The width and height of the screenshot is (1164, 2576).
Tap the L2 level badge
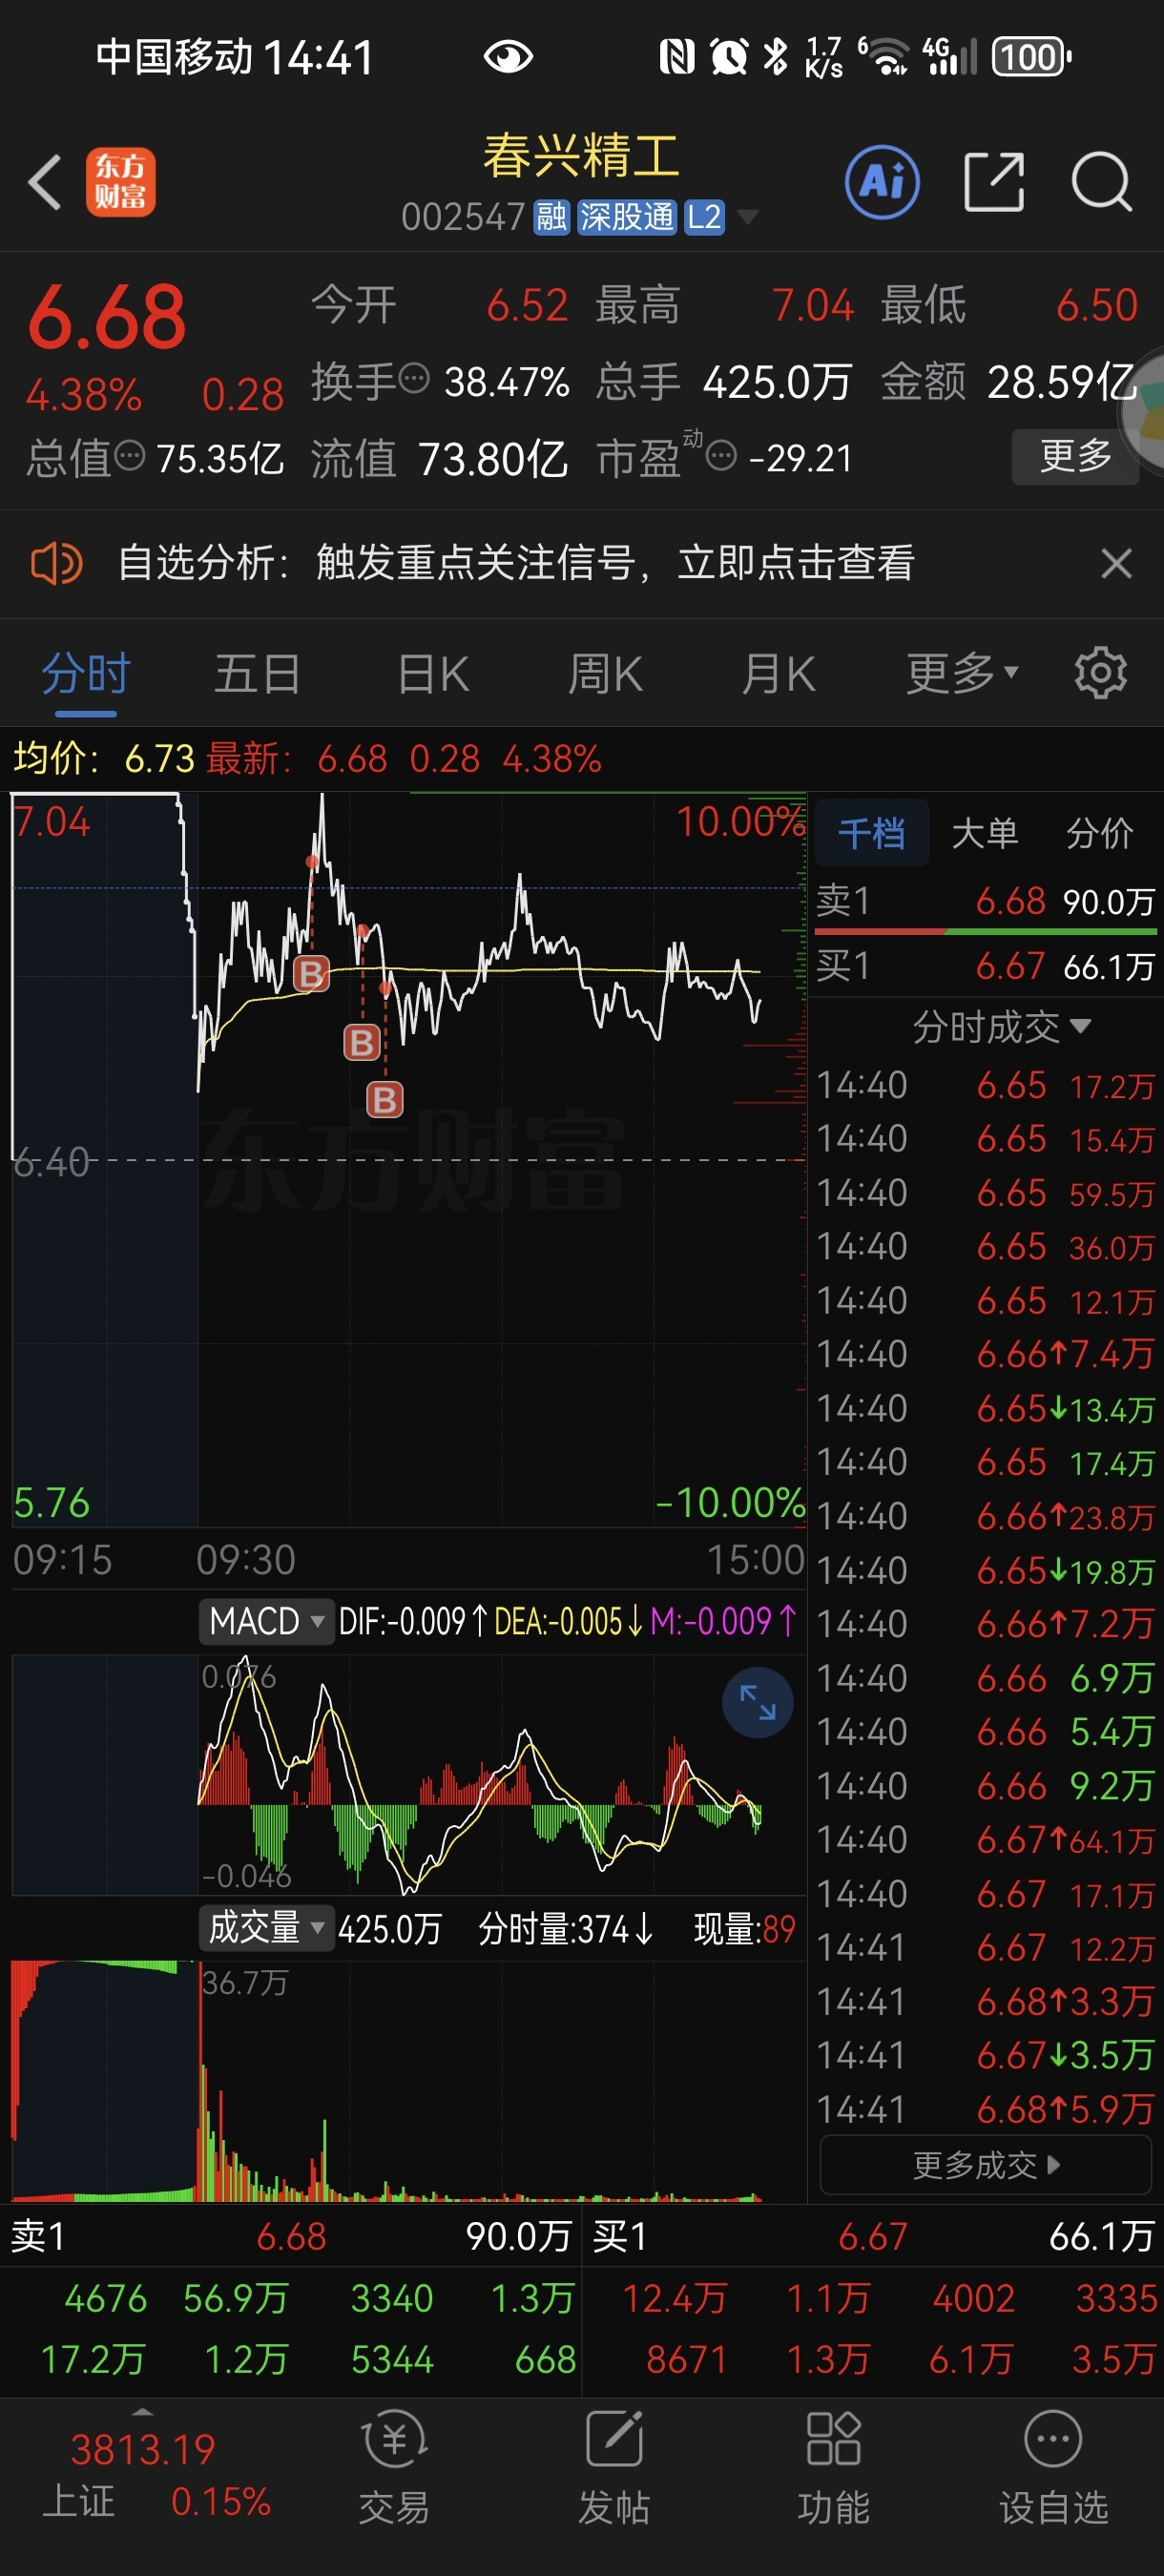pyautogui.click(x=704, y=217)
